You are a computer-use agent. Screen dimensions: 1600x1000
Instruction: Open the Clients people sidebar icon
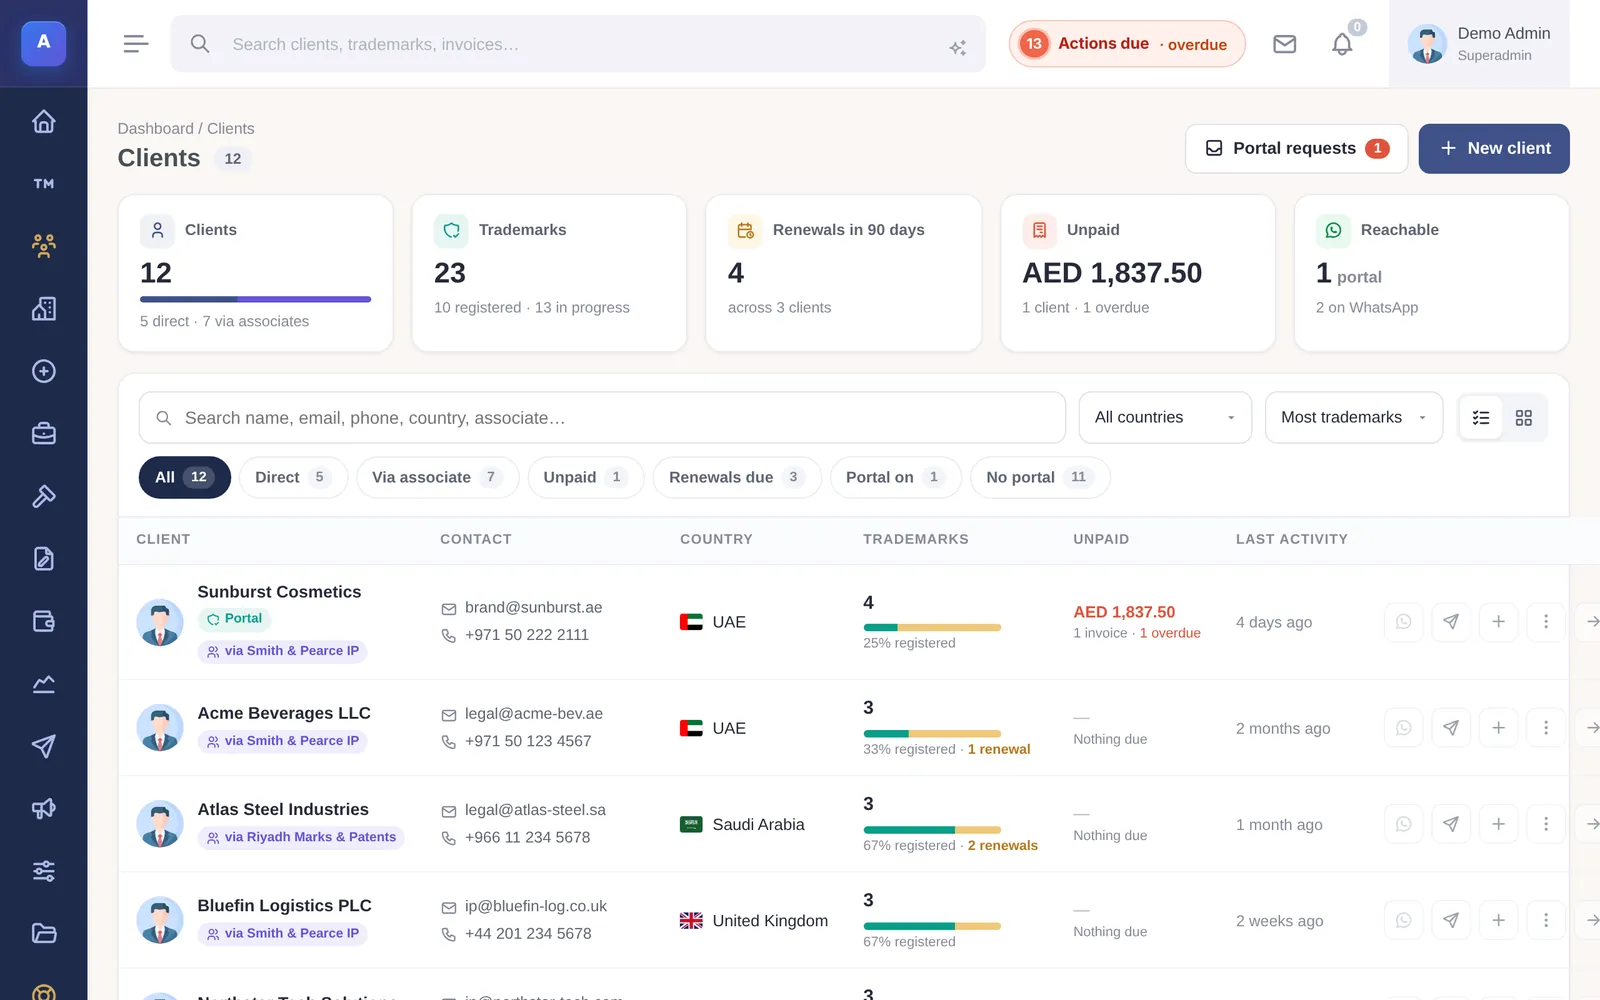(x=43, y=246)
